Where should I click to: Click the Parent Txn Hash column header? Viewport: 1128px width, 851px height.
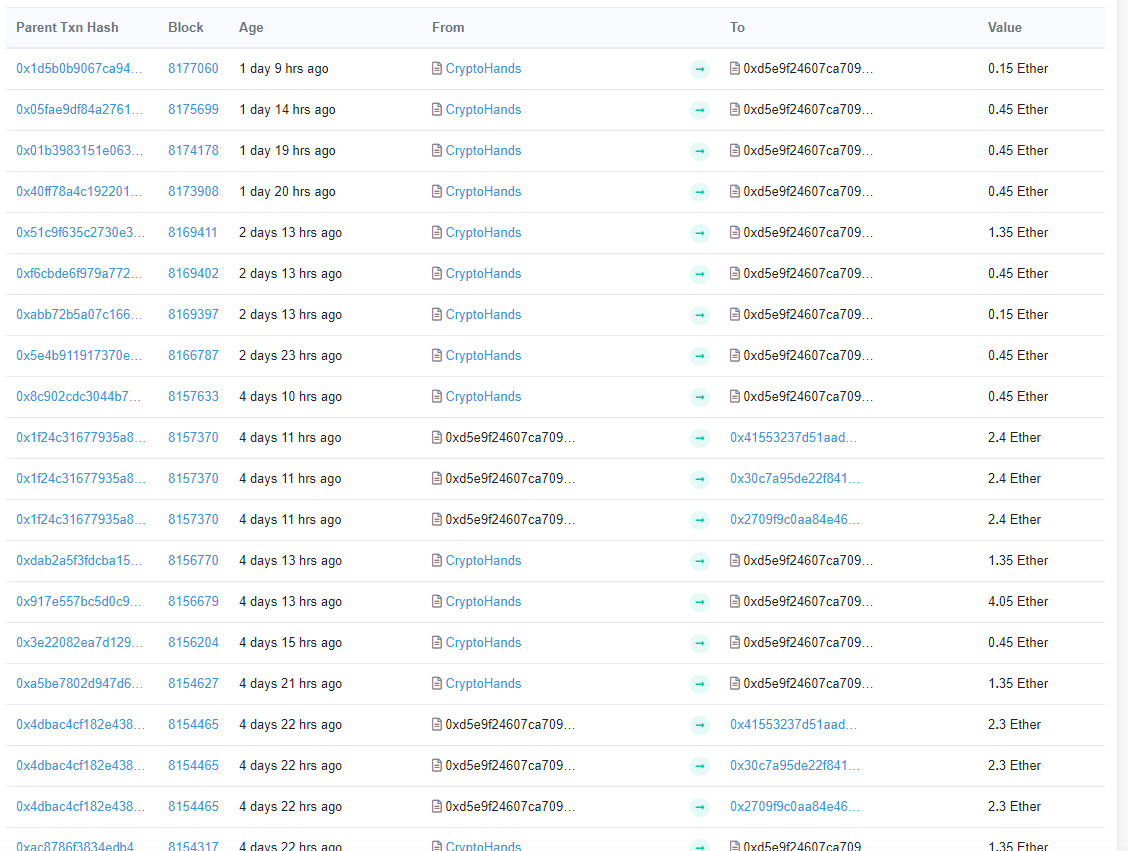(67, 27)
